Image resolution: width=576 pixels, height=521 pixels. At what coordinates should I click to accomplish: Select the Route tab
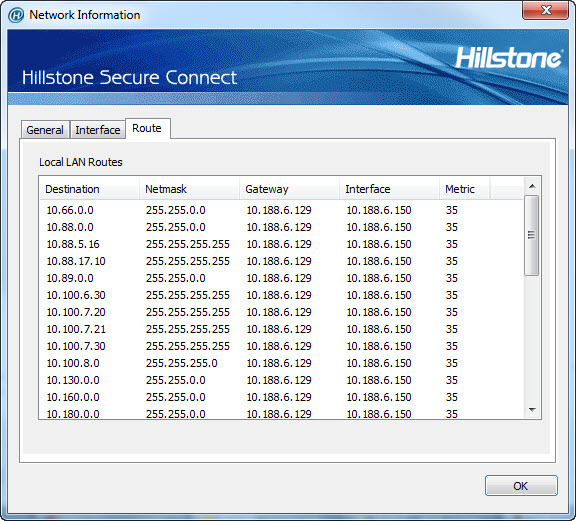pyautogui.click(x=147, y=128)
